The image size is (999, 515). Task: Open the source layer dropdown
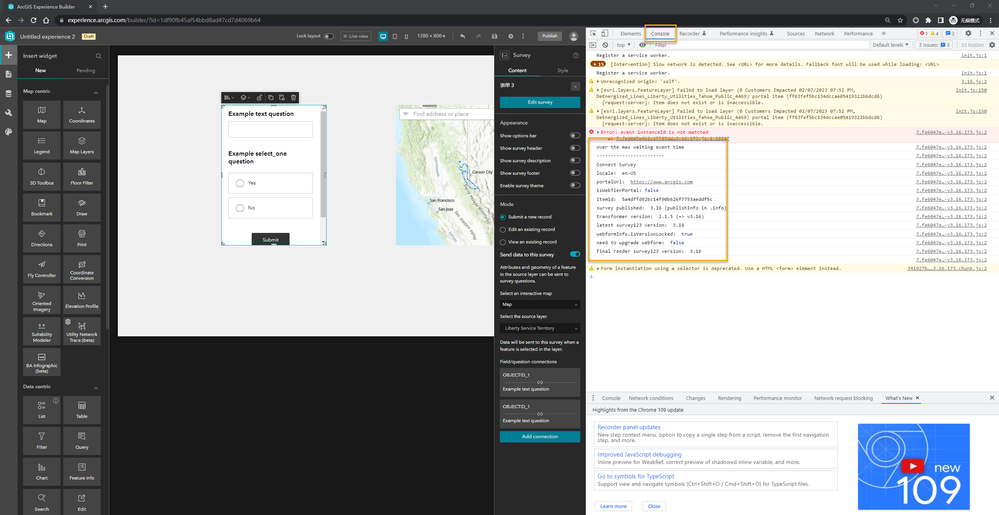click(540, 328)
